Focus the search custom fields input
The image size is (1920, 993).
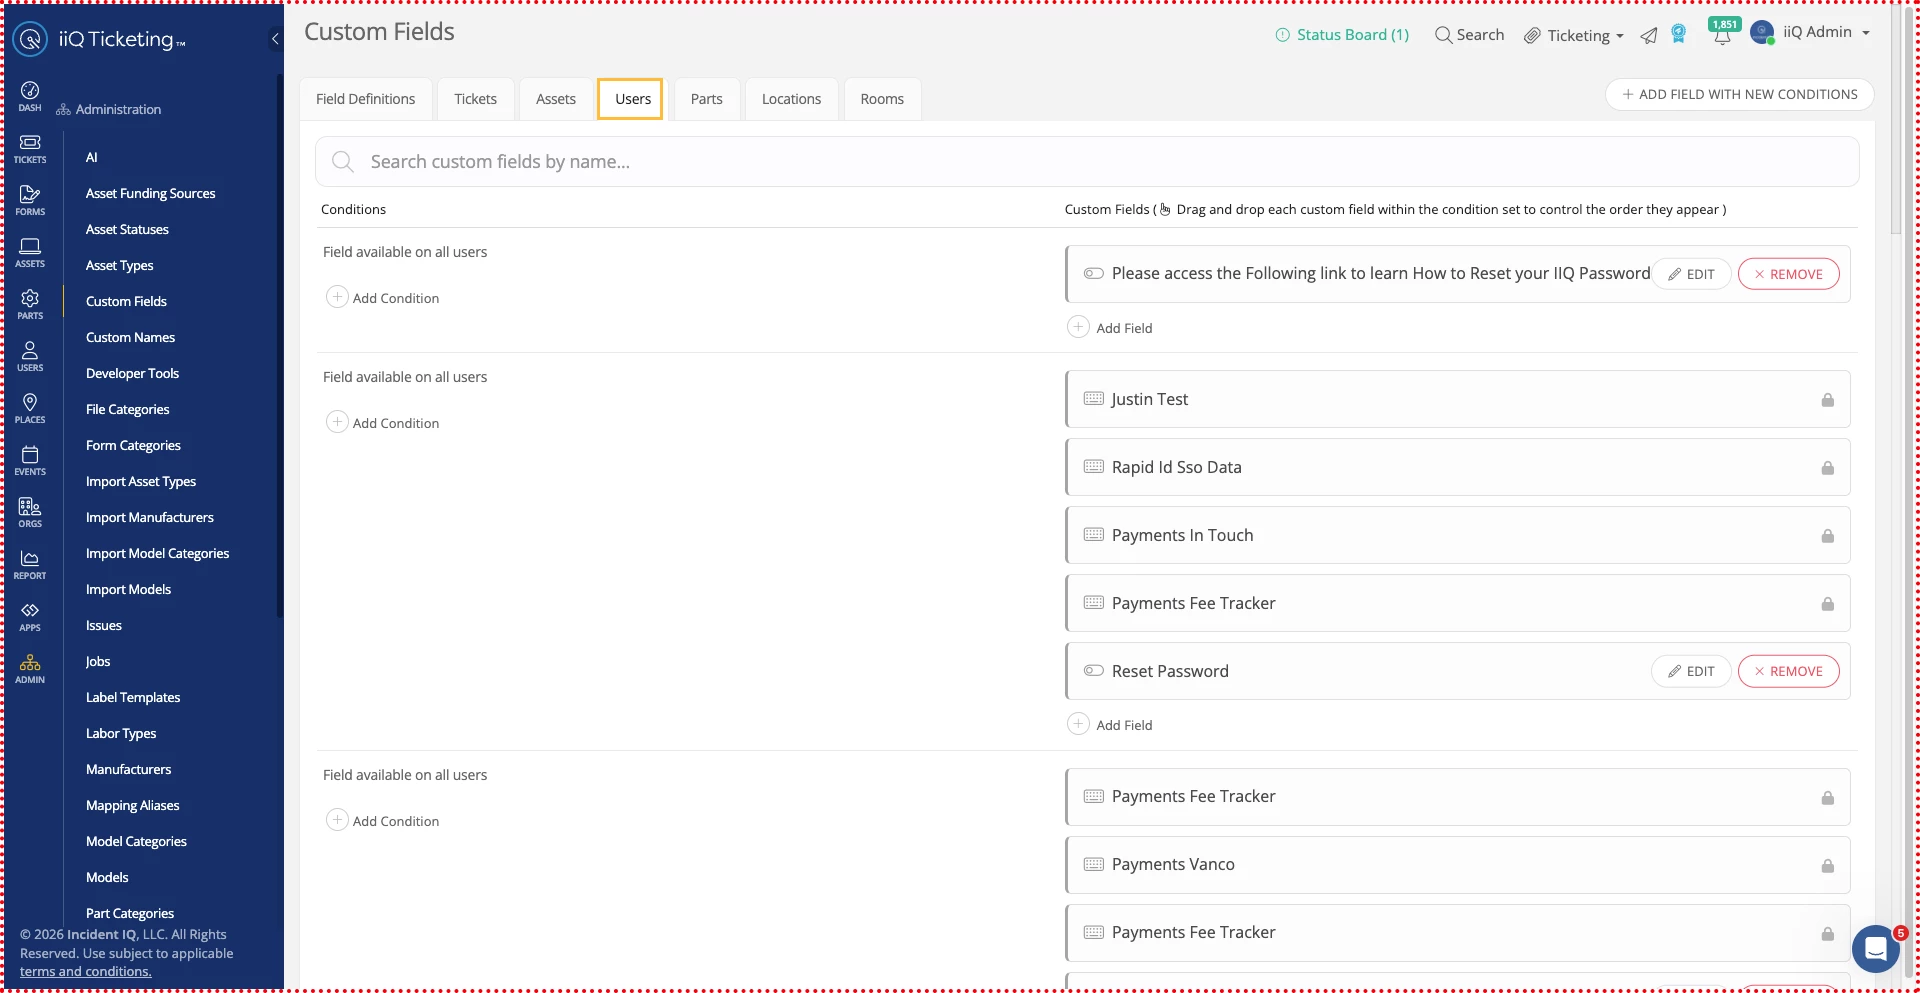[1087, 161]
